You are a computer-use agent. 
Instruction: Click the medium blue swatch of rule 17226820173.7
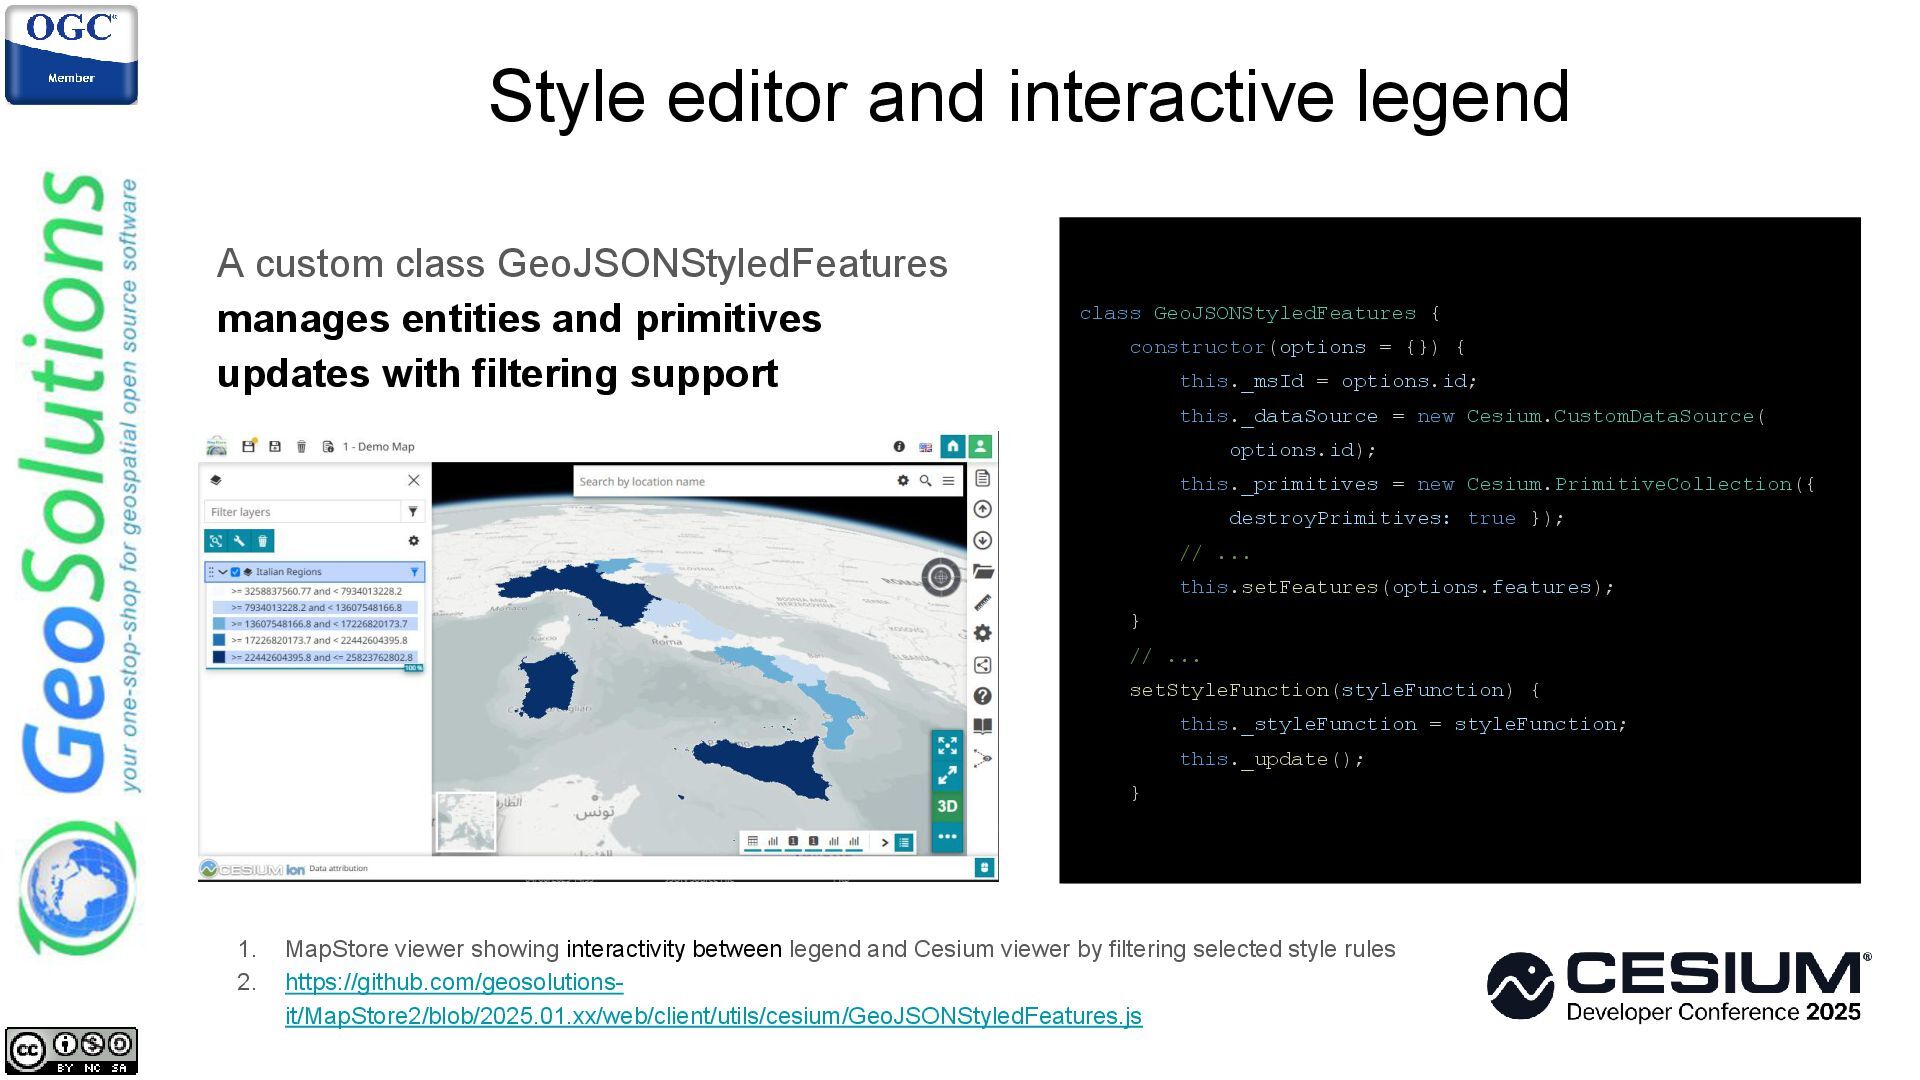coord(219,640)
